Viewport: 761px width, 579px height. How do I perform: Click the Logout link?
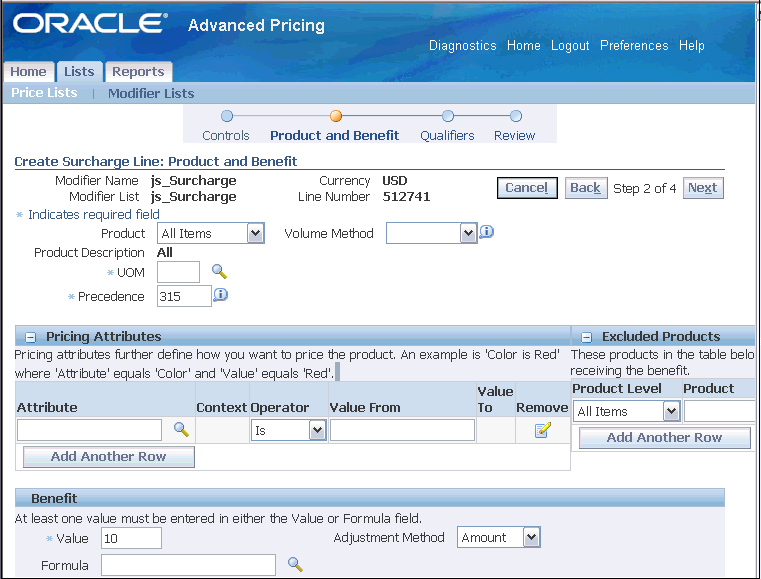point(570,46)
